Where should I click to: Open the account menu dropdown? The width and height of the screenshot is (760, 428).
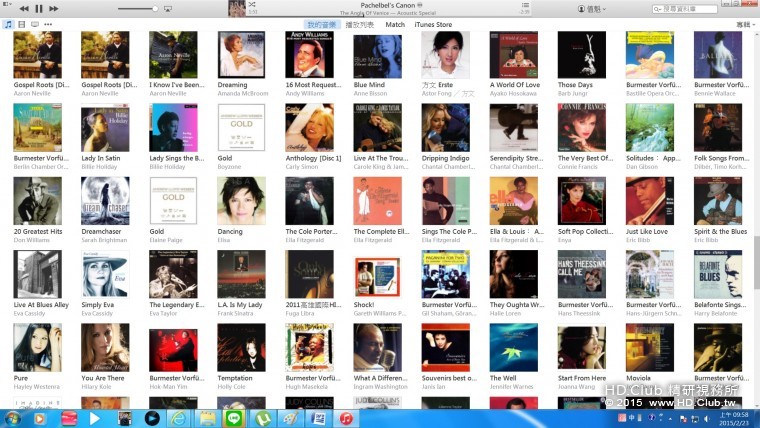tap(592, 9)
